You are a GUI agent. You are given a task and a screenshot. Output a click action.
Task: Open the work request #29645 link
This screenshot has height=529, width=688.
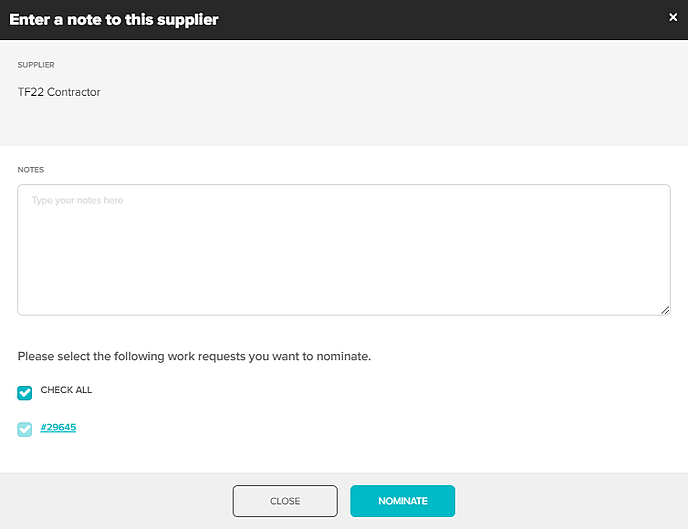[59, 428]
